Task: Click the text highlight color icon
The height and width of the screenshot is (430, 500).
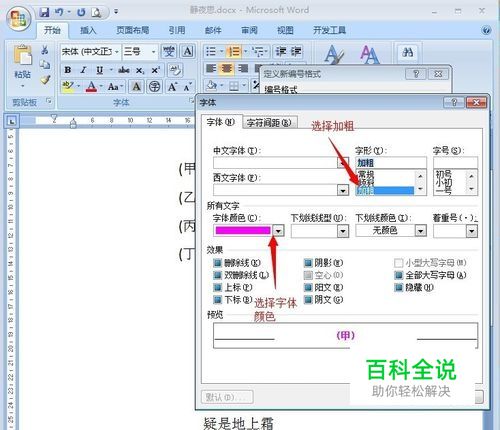Action: tap(68, 87)
